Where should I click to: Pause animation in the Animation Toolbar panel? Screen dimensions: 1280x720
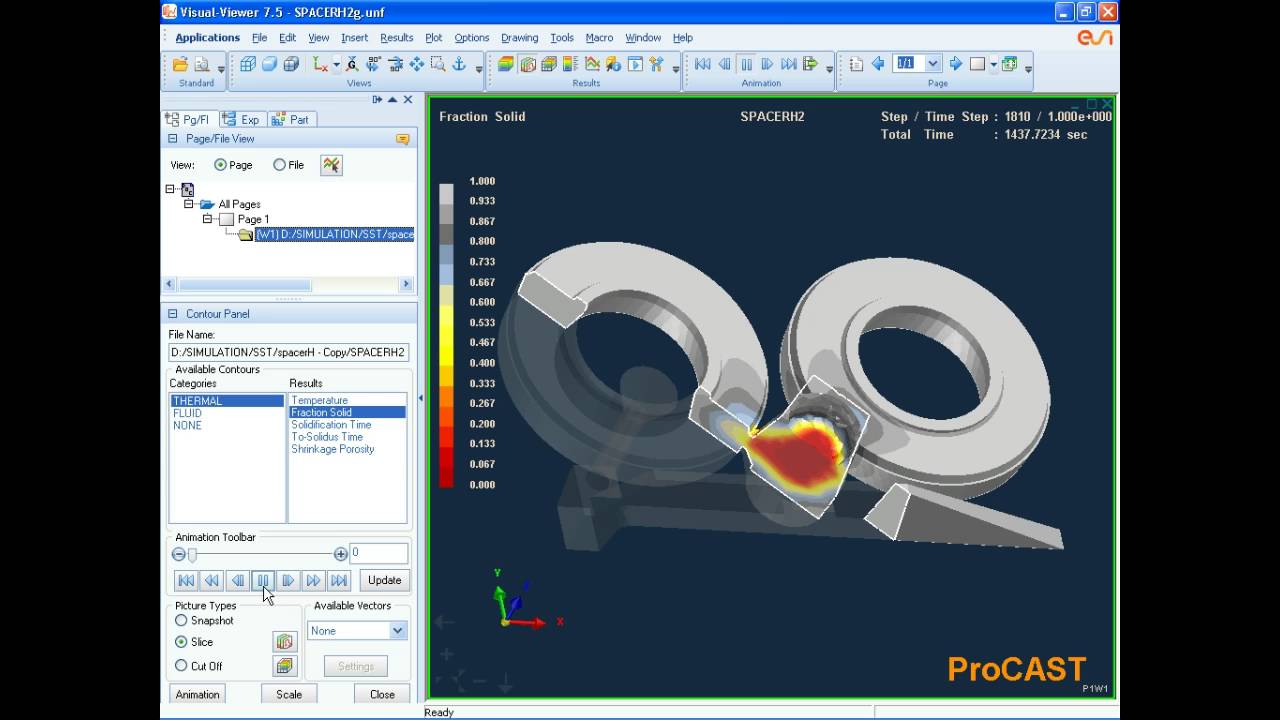[263, 580]
